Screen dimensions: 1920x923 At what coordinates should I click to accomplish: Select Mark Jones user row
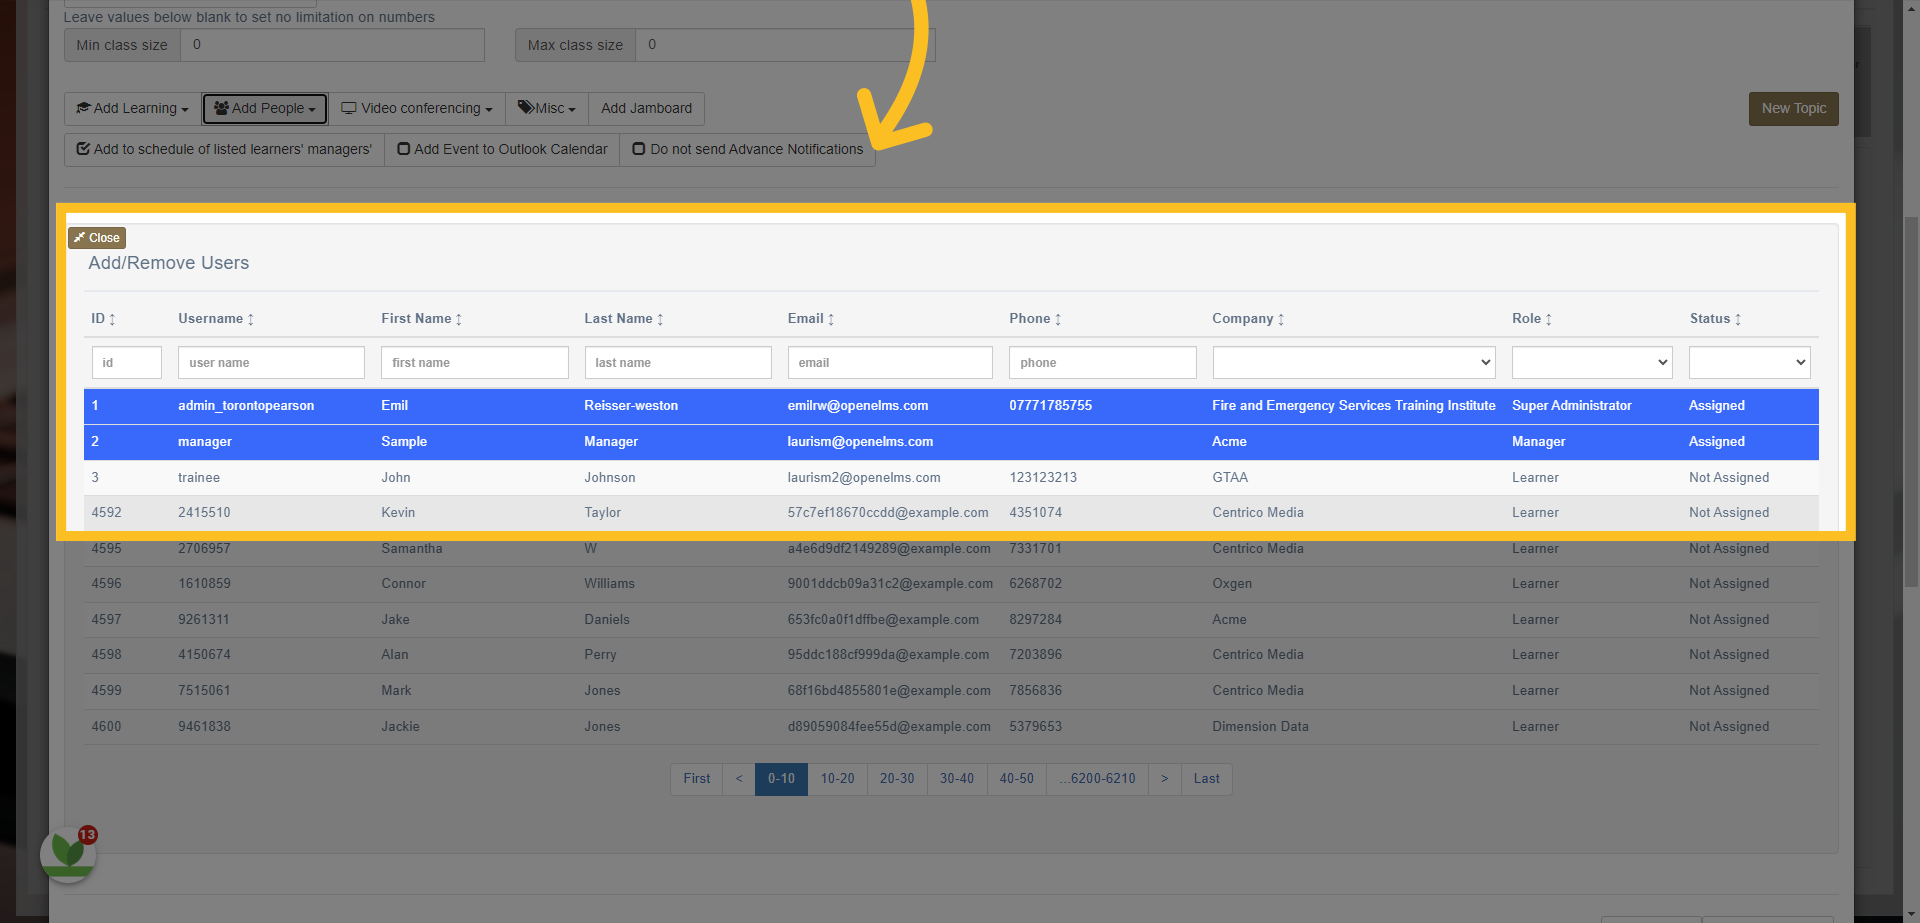point(951,691)
